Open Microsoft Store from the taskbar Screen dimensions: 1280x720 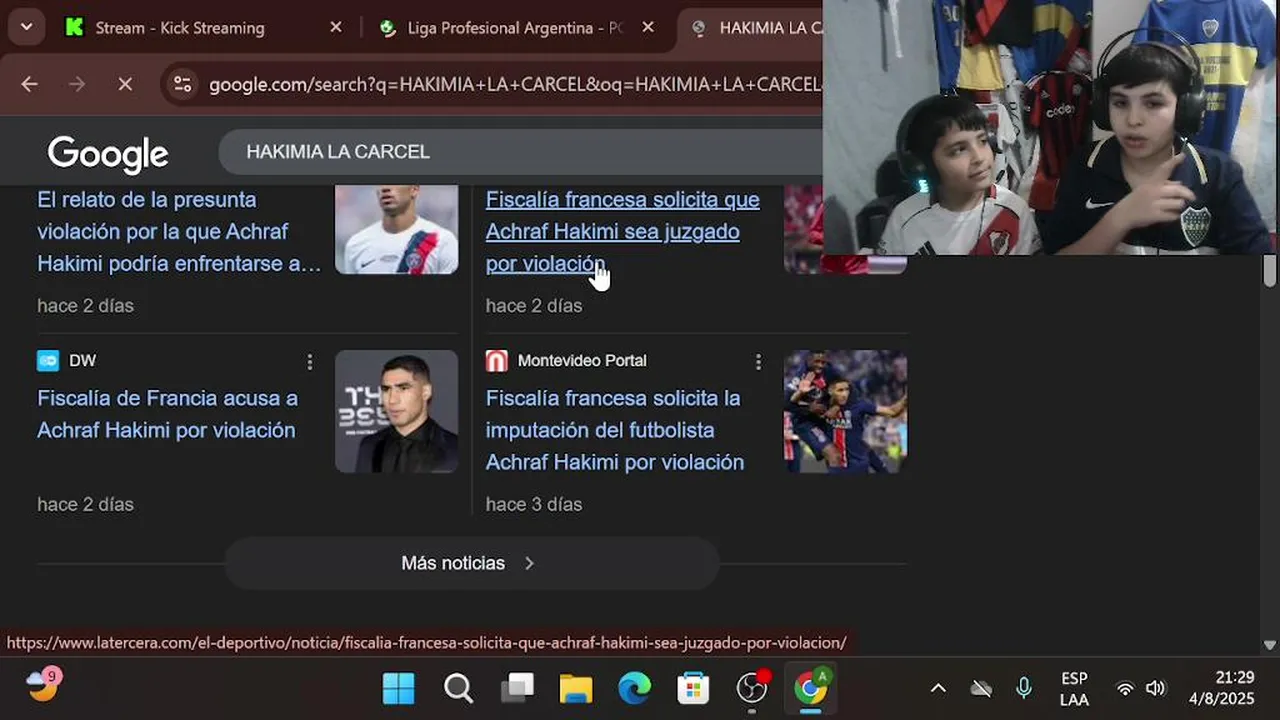[693, 688]
